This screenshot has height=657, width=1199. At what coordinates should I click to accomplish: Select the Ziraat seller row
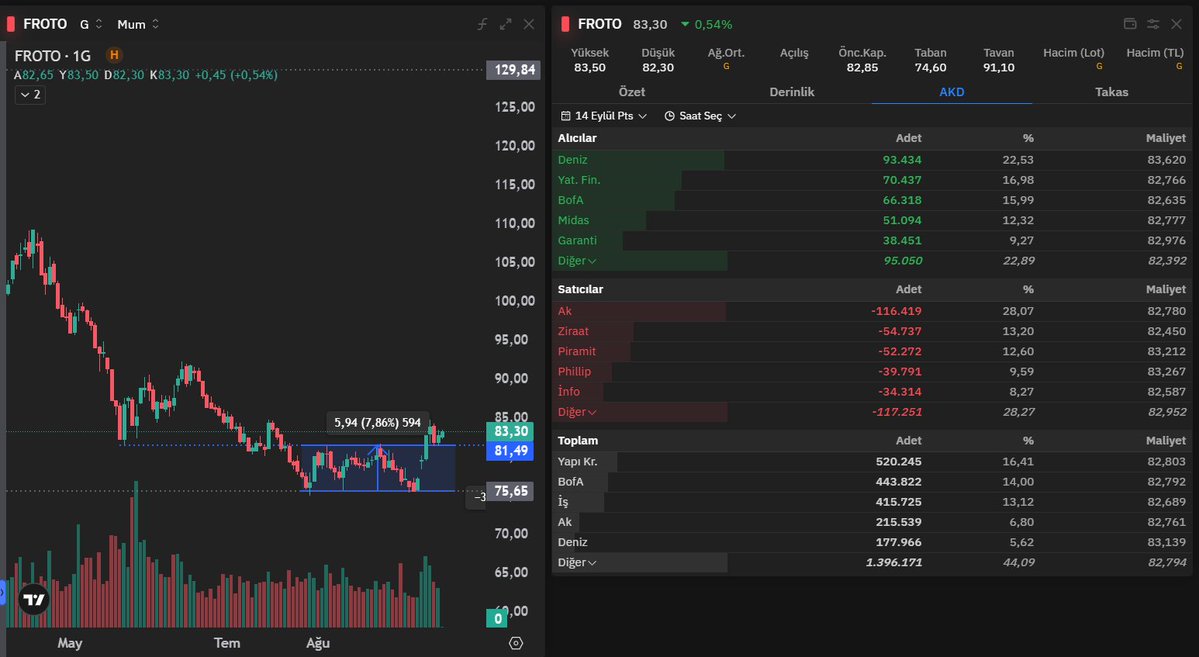click(x=872, y=331)
